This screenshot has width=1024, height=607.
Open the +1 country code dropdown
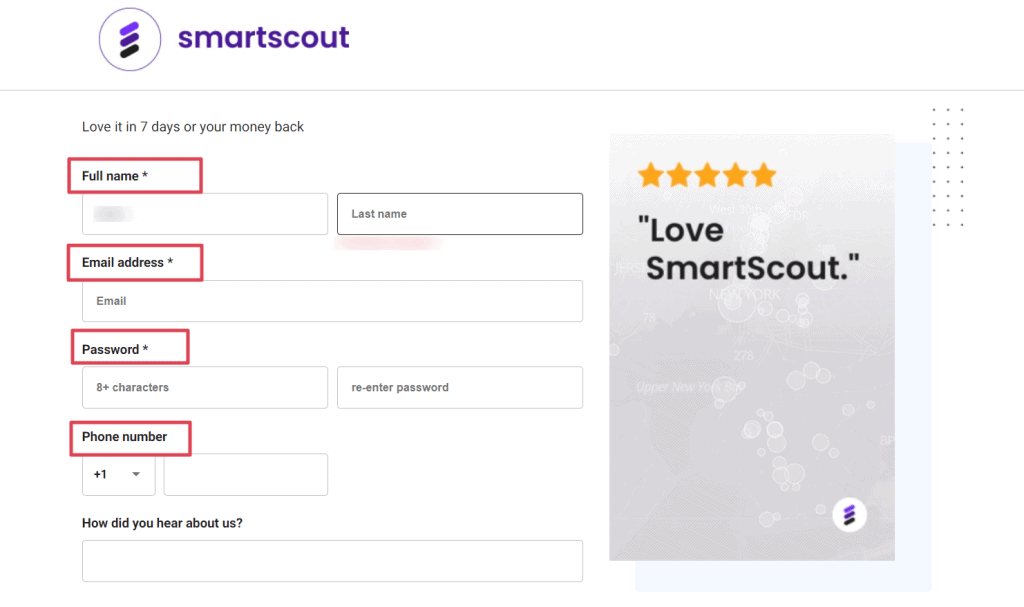118,474
